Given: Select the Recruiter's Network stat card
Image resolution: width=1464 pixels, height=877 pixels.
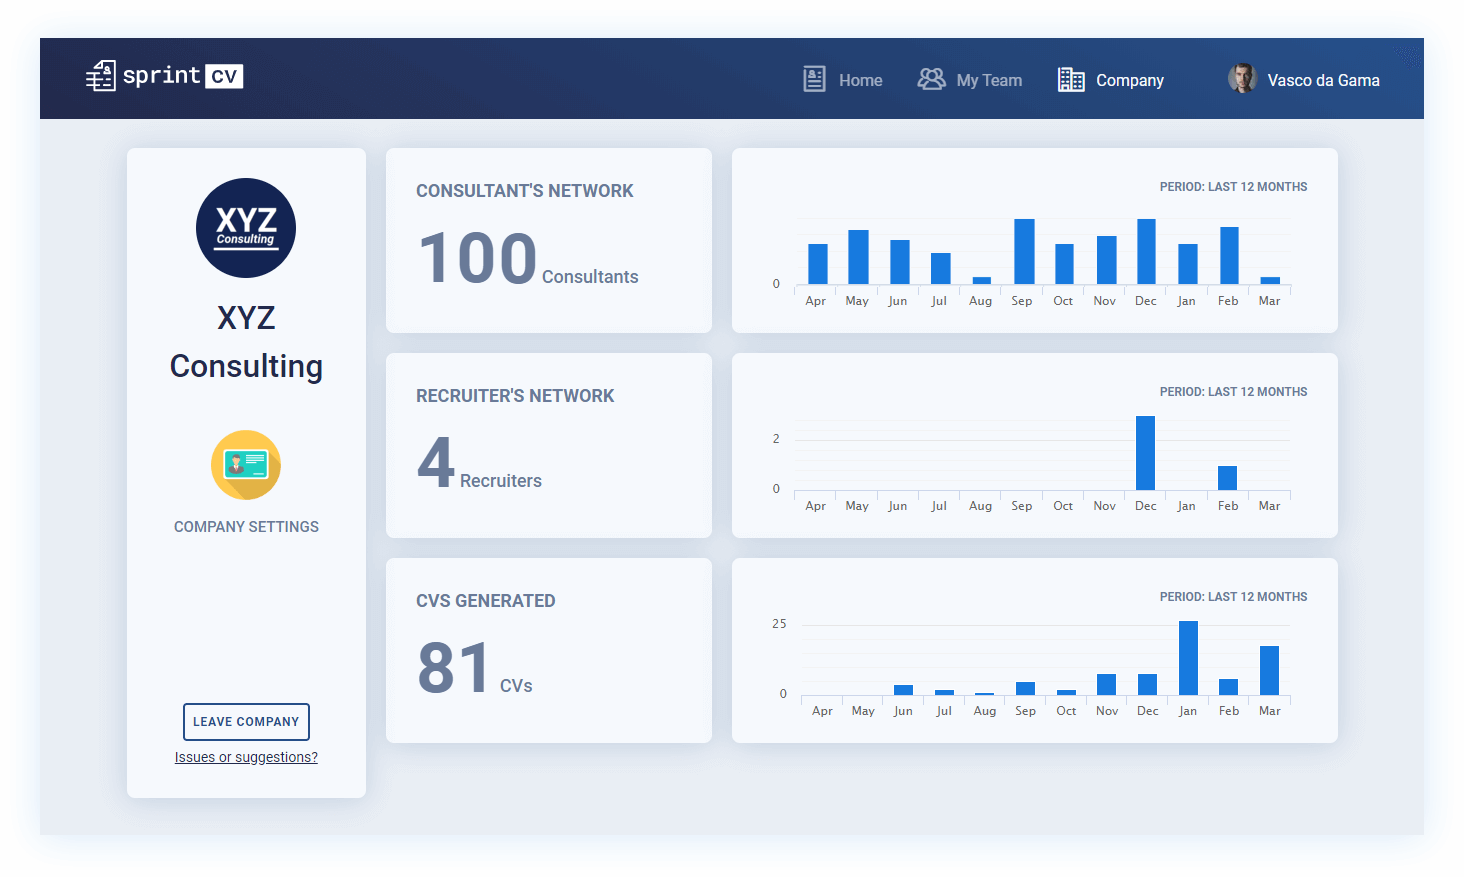Looking at the screenshot, I should [548, 445].
